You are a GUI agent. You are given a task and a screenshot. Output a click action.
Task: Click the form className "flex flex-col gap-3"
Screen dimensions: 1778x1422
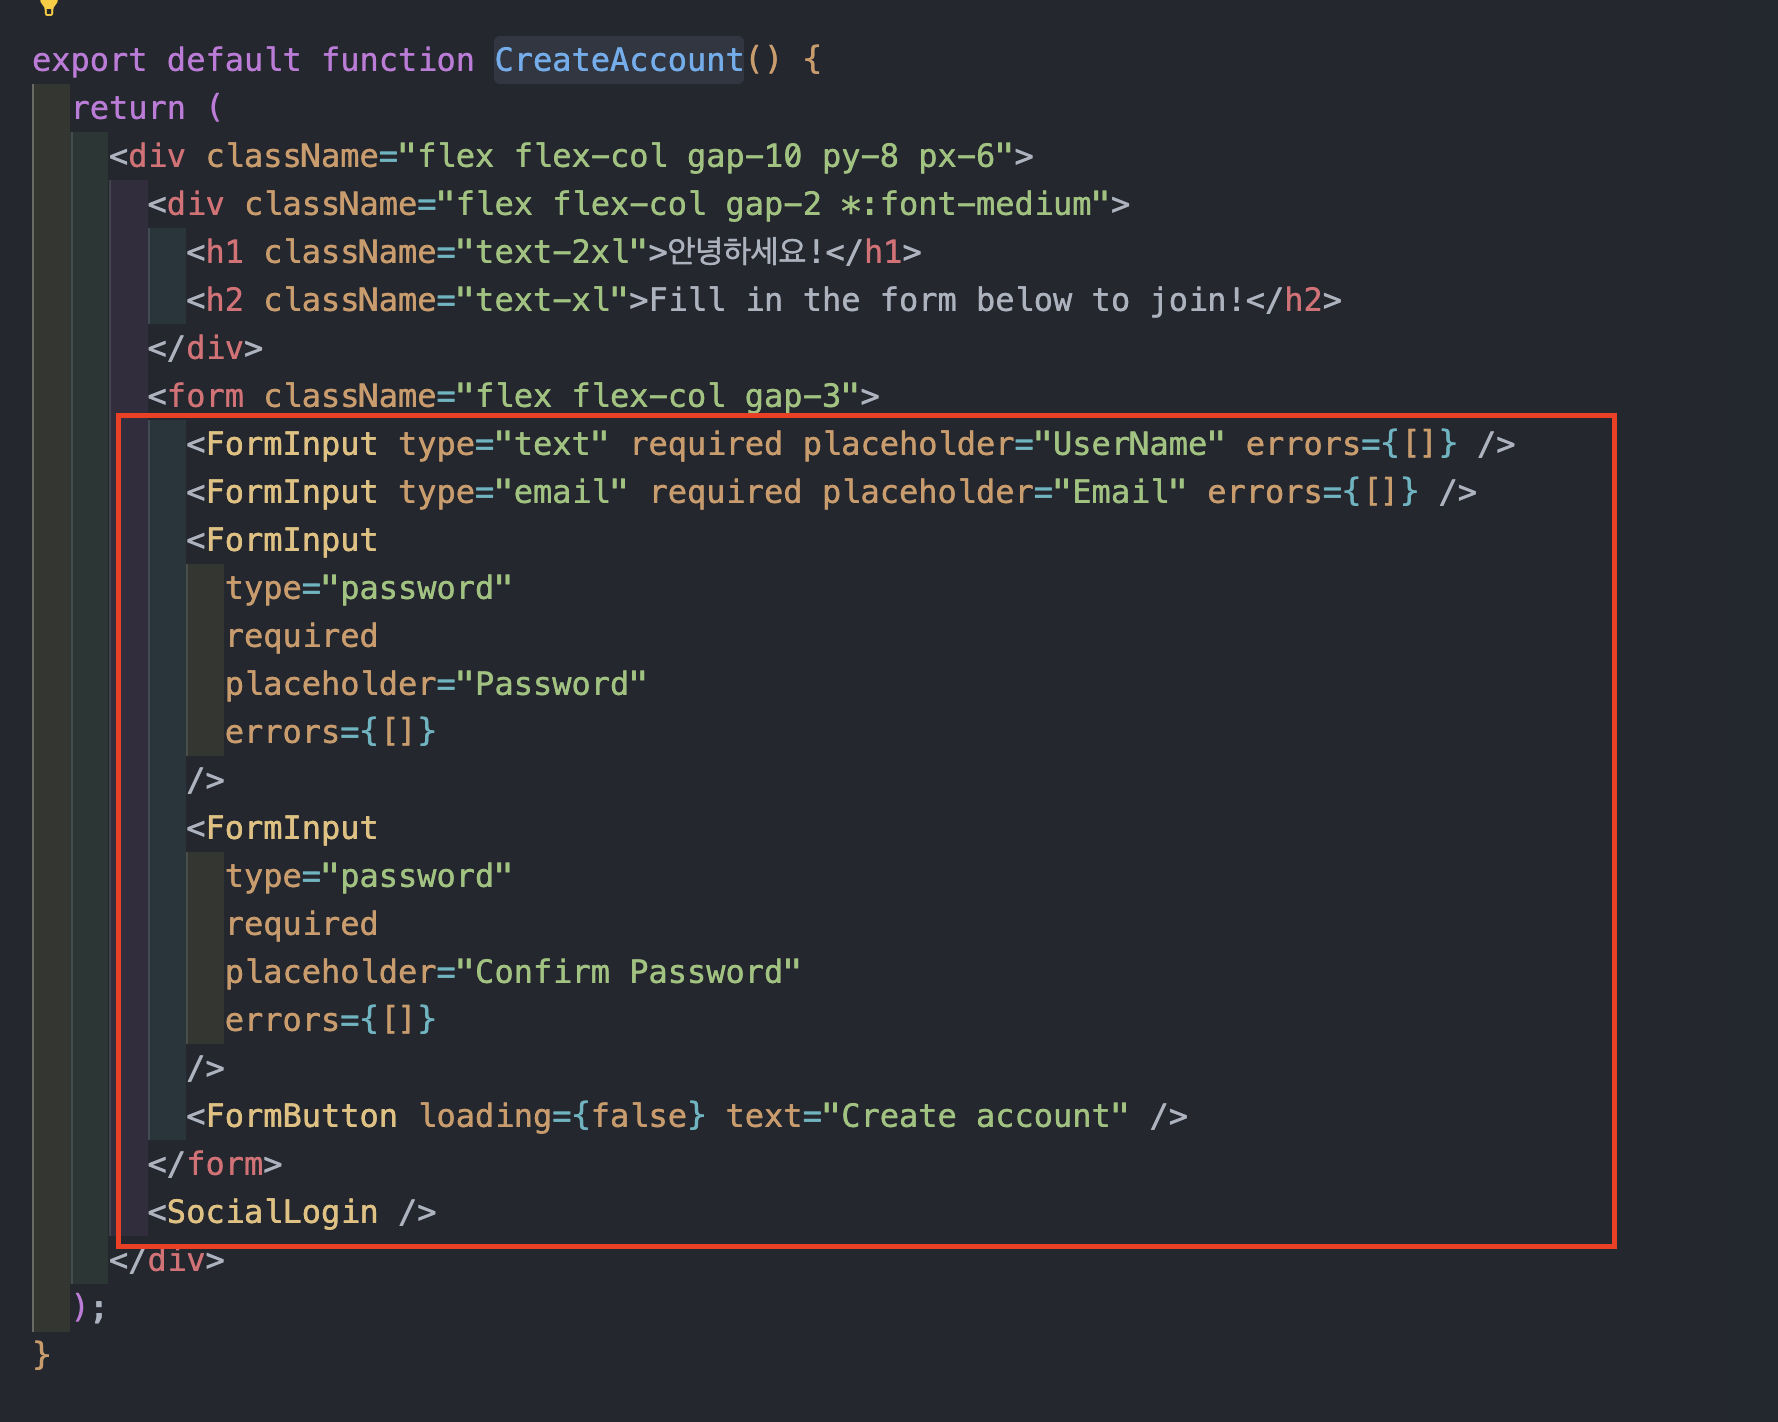(658, 396)
